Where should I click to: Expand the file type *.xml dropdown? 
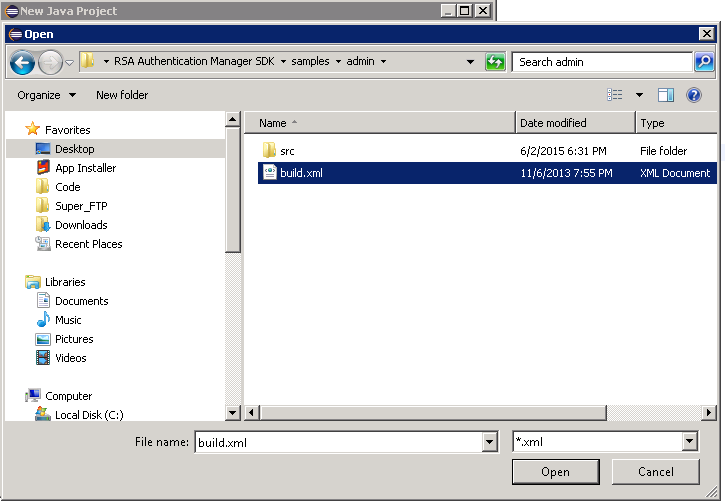689,442
